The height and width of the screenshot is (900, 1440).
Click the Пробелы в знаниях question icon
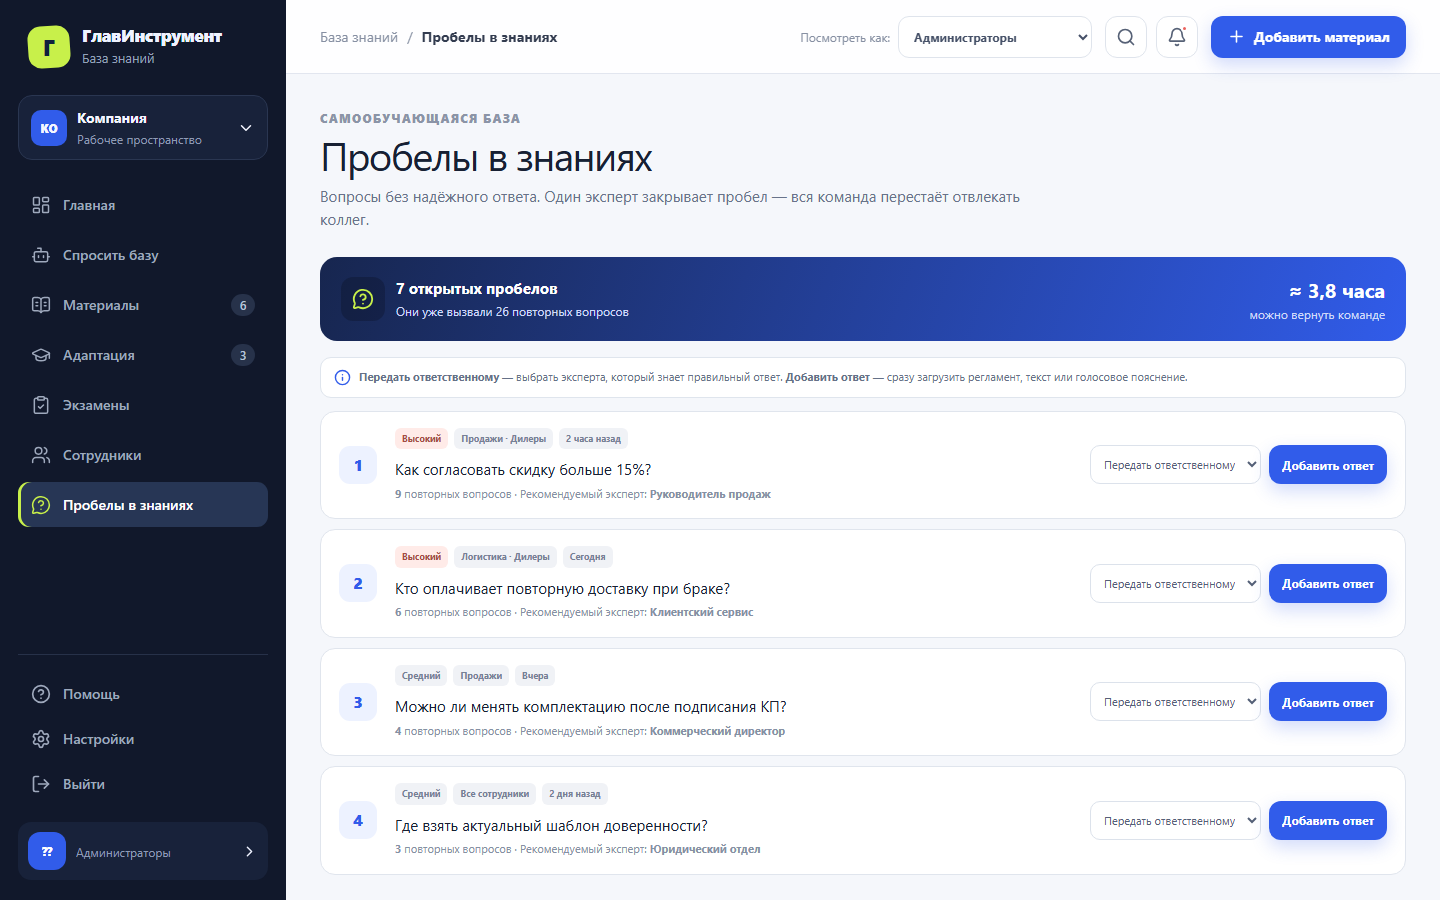(x=41, y=505)
